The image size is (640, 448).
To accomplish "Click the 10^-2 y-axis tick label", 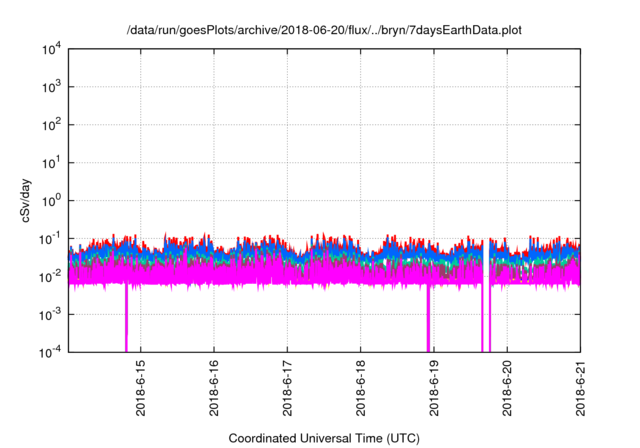I will click(x=50, y=277).
